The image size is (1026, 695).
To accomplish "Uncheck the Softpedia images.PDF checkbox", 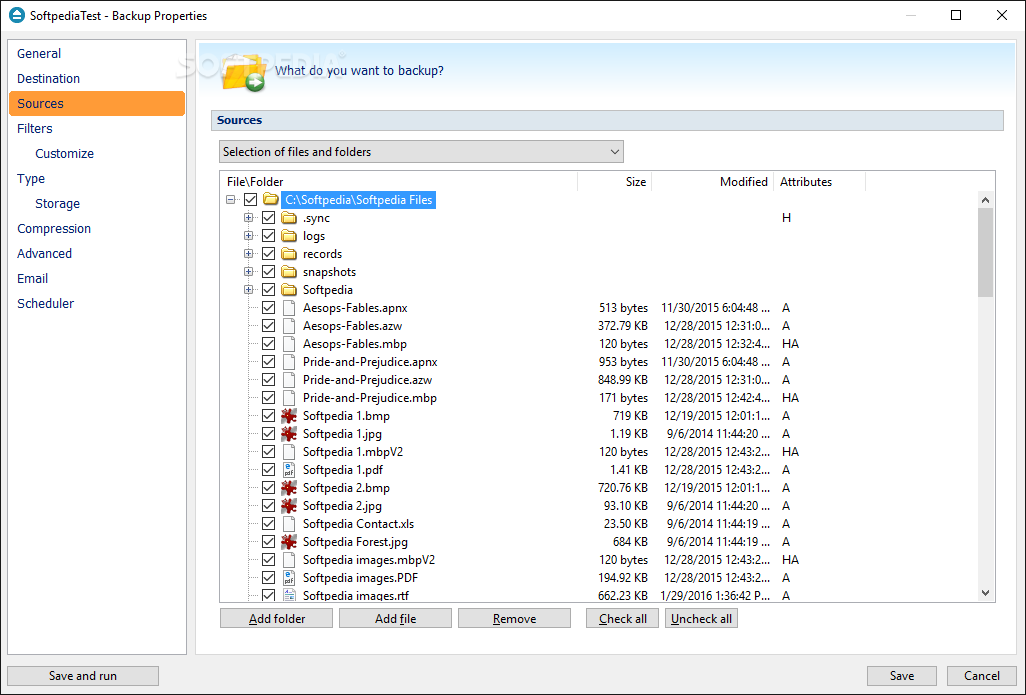I will [x=268, y=578].
